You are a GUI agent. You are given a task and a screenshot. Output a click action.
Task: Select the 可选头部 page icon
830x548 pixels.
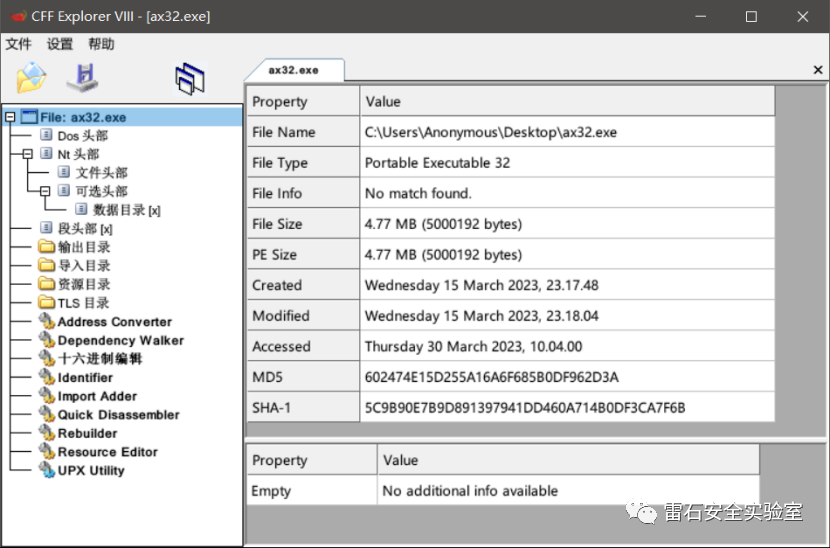(64, 191)
